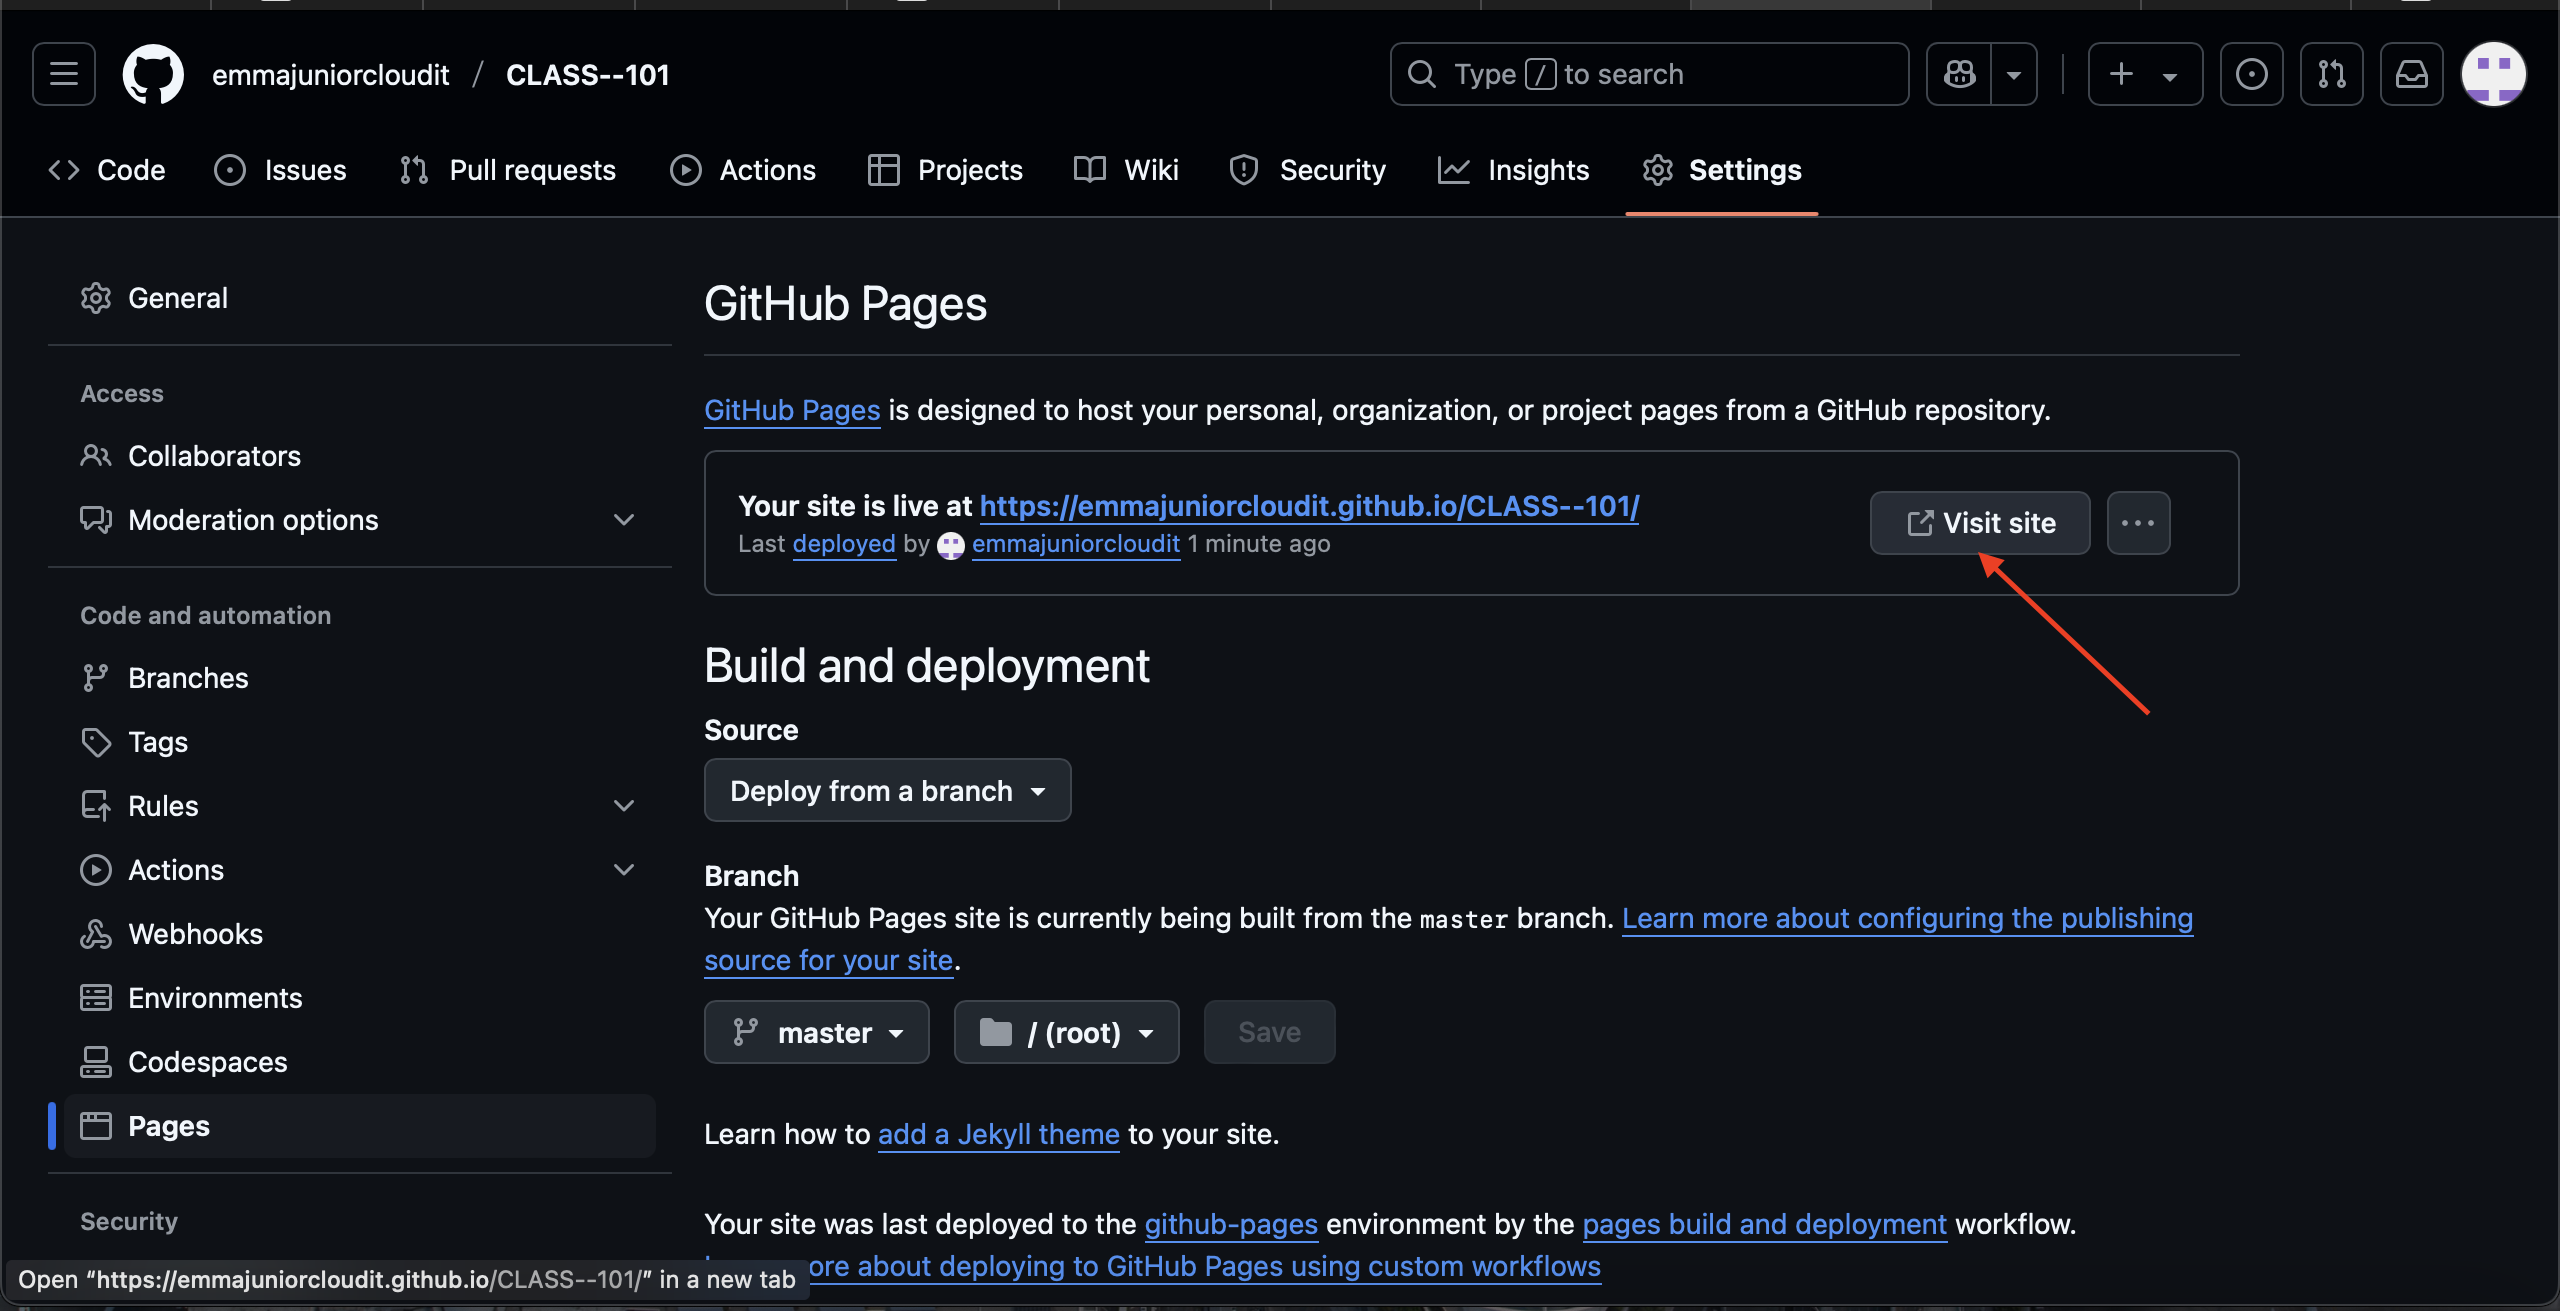Focus the Type / to search field
This screenshot has width=2560, height=1311.
pos(1649,74)
